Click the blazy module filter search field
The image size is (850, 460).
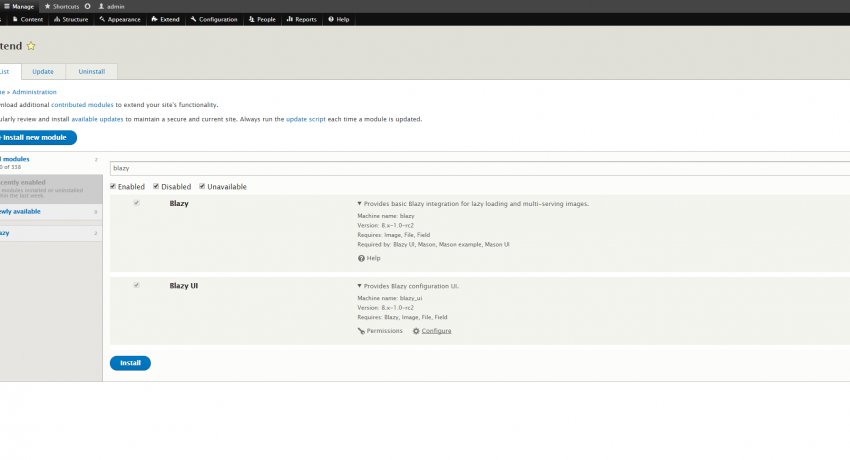tap(480, 169)
